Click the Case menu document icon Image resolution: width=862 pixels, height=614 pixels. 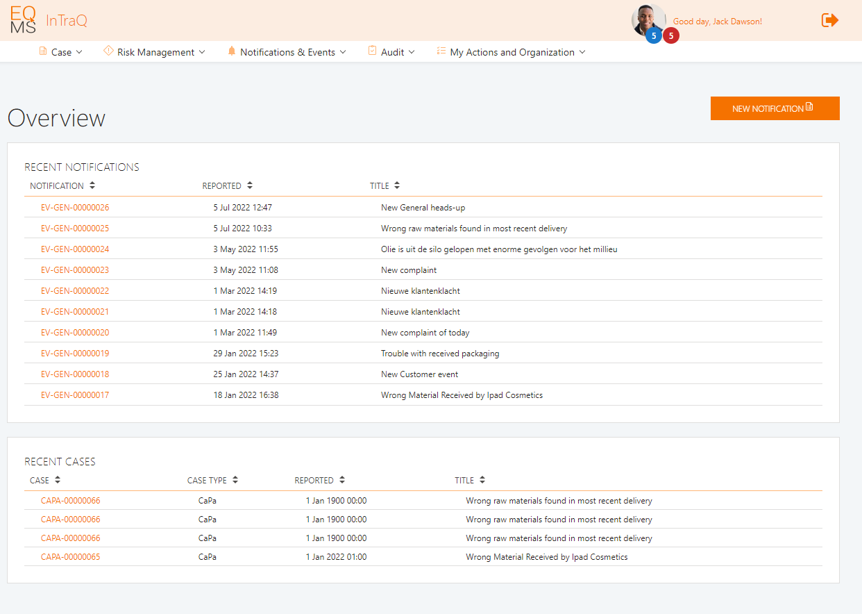[43, 51]
